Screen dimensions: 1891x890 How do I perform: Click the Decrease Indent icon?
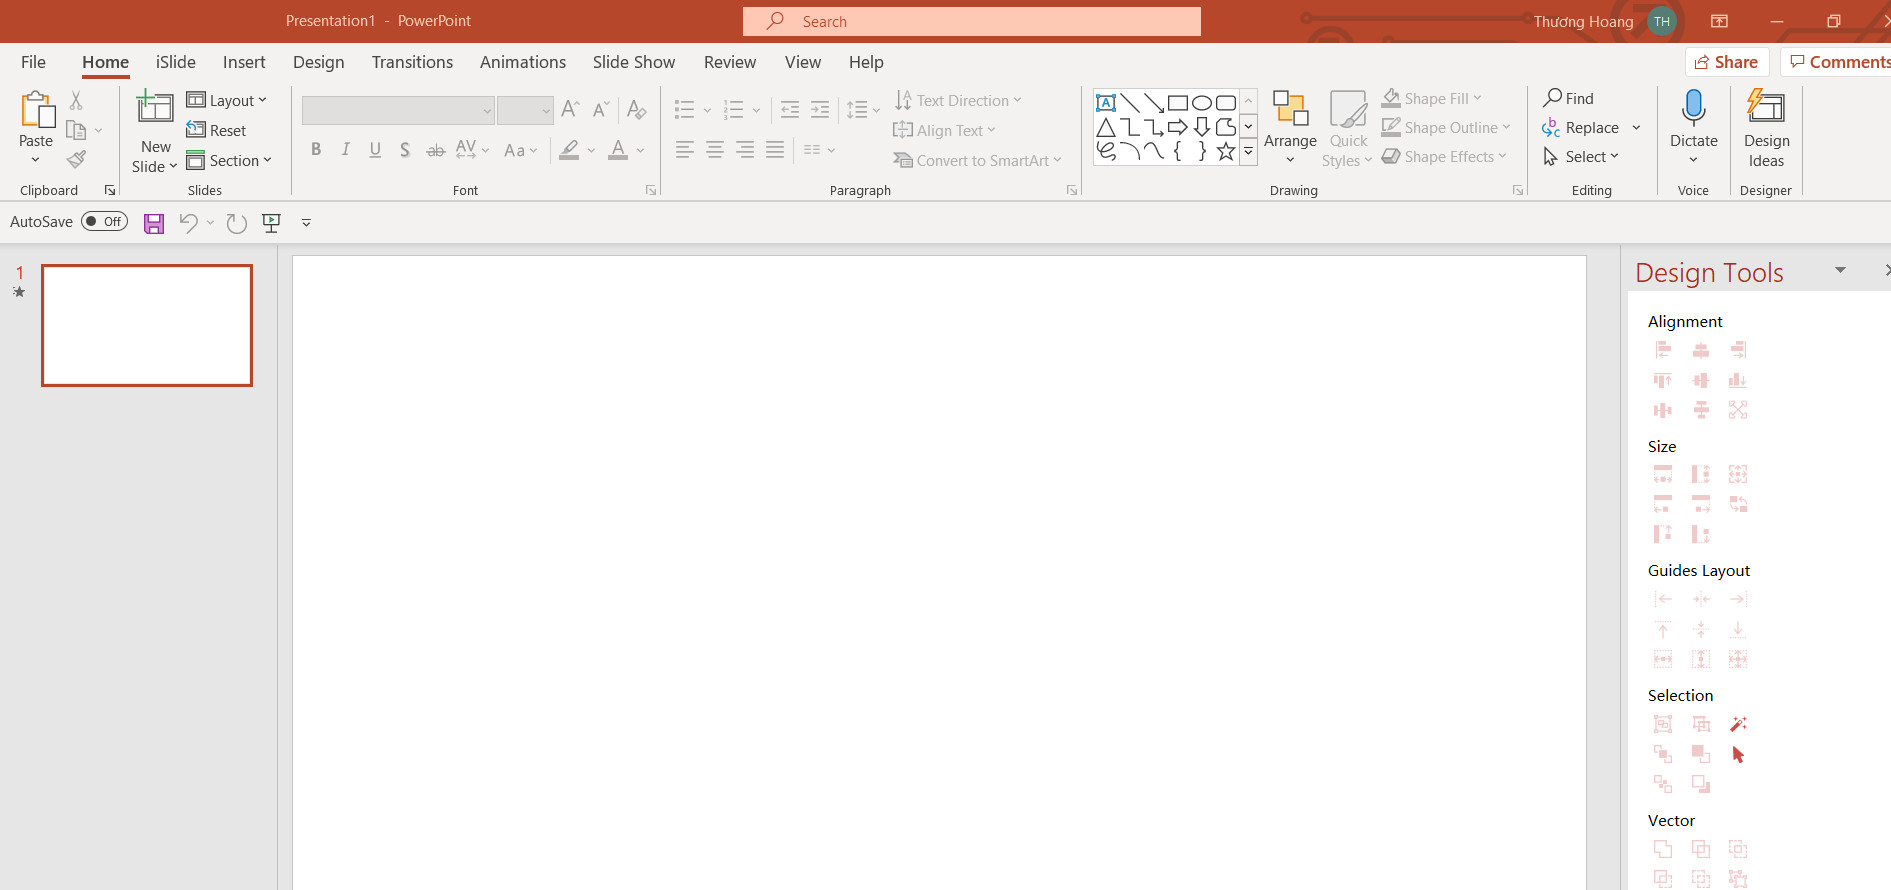(x=789, y=109)
